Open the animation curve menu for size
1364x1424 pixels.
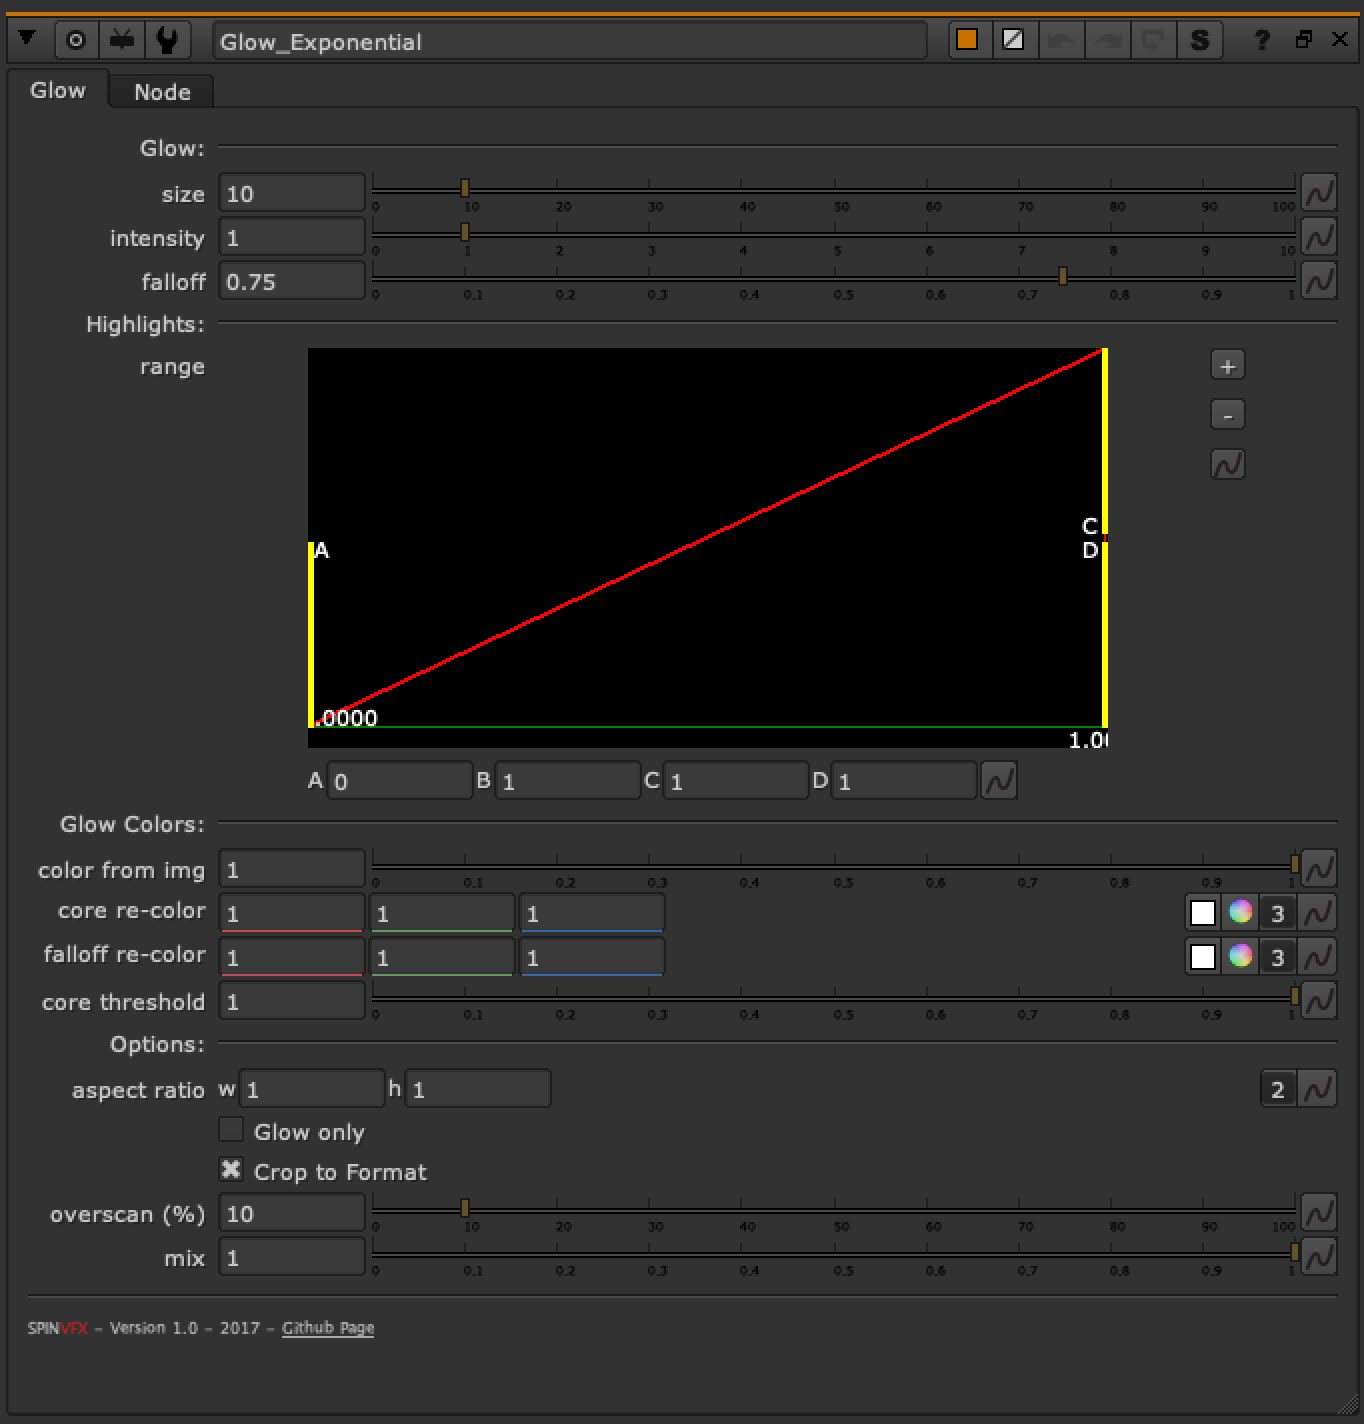(1318, 192)
